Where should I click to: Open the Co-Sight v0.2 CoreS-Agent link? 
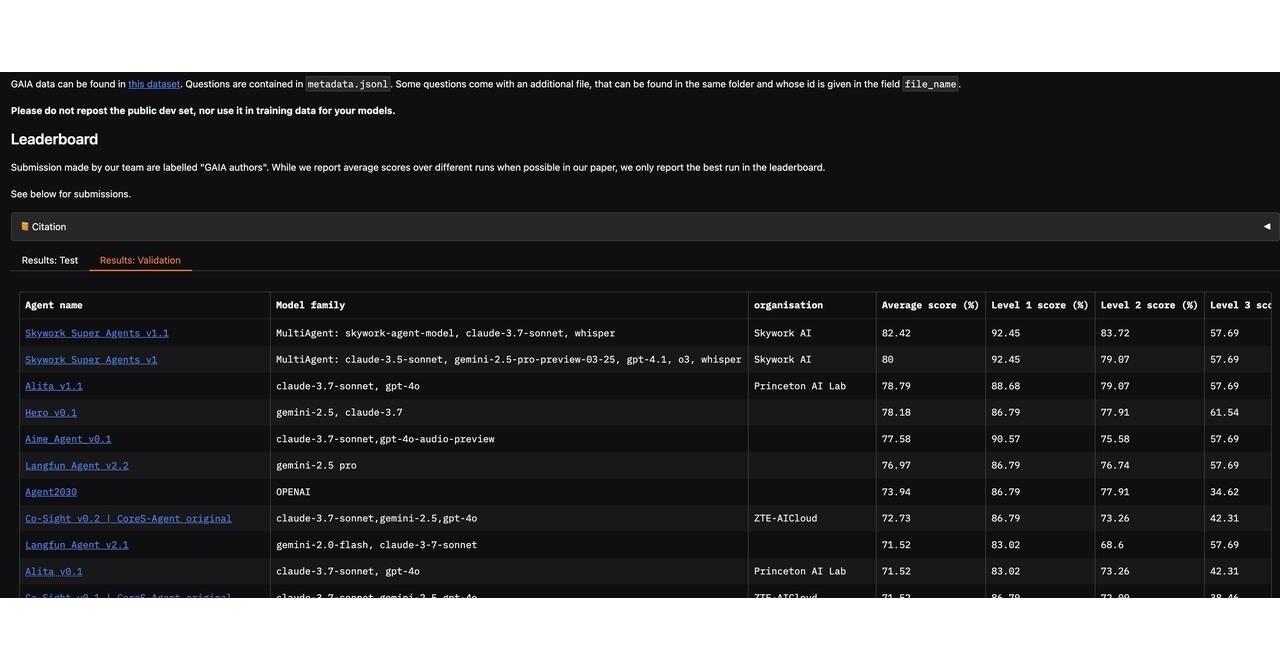tap(128, 518)
